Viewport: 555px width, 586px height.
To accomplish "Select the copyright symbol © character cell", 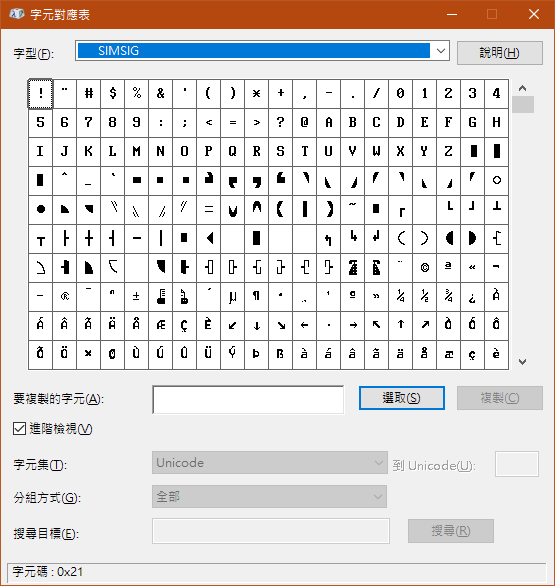I will (x=424, y=268).
